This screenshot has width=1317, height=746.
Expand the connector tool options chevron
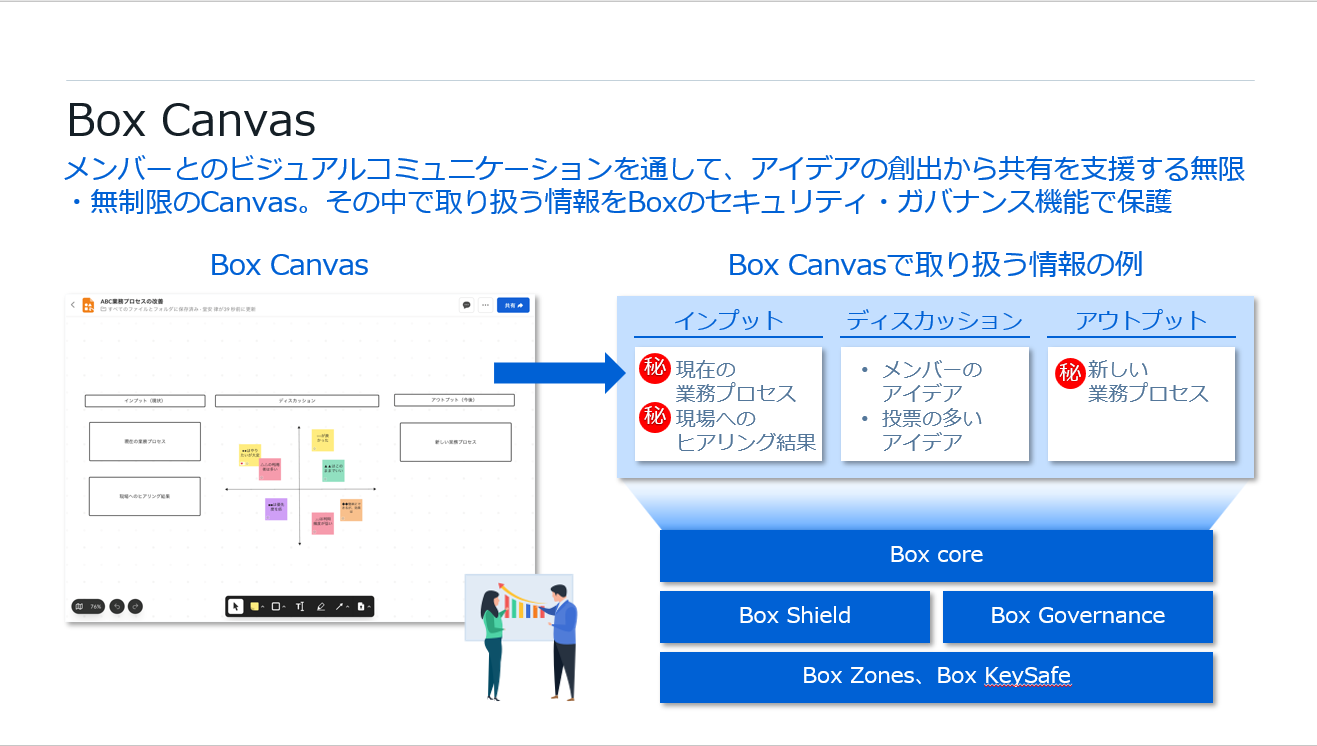pos(347,606)
